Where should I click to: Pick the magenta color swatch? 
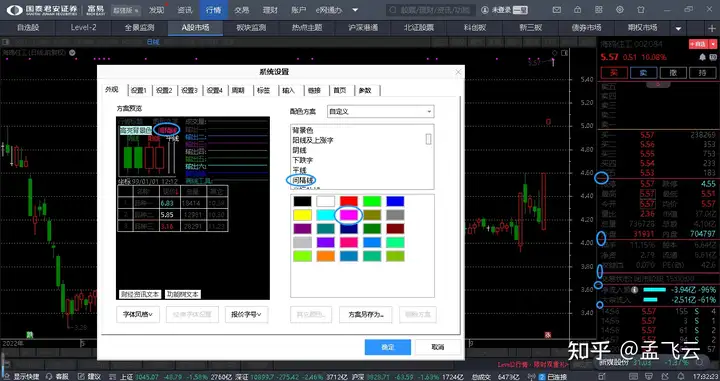(x=349, y=215)
